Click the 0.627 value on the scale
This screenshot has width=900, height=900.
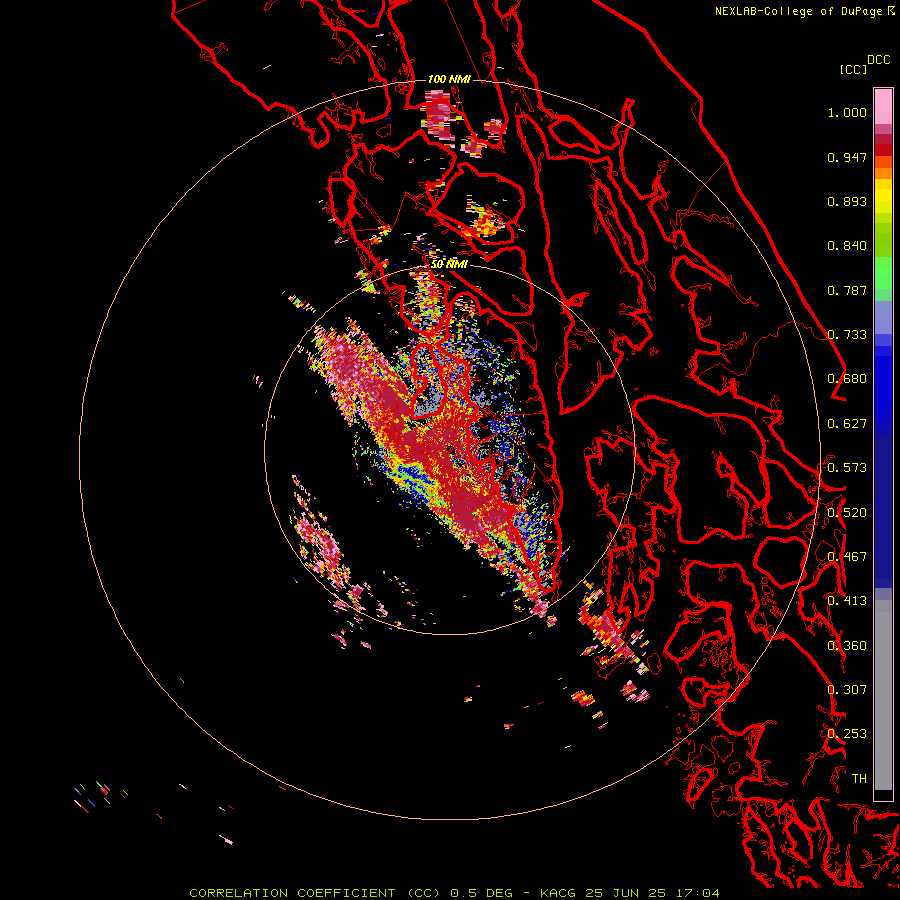coord(847,424)
